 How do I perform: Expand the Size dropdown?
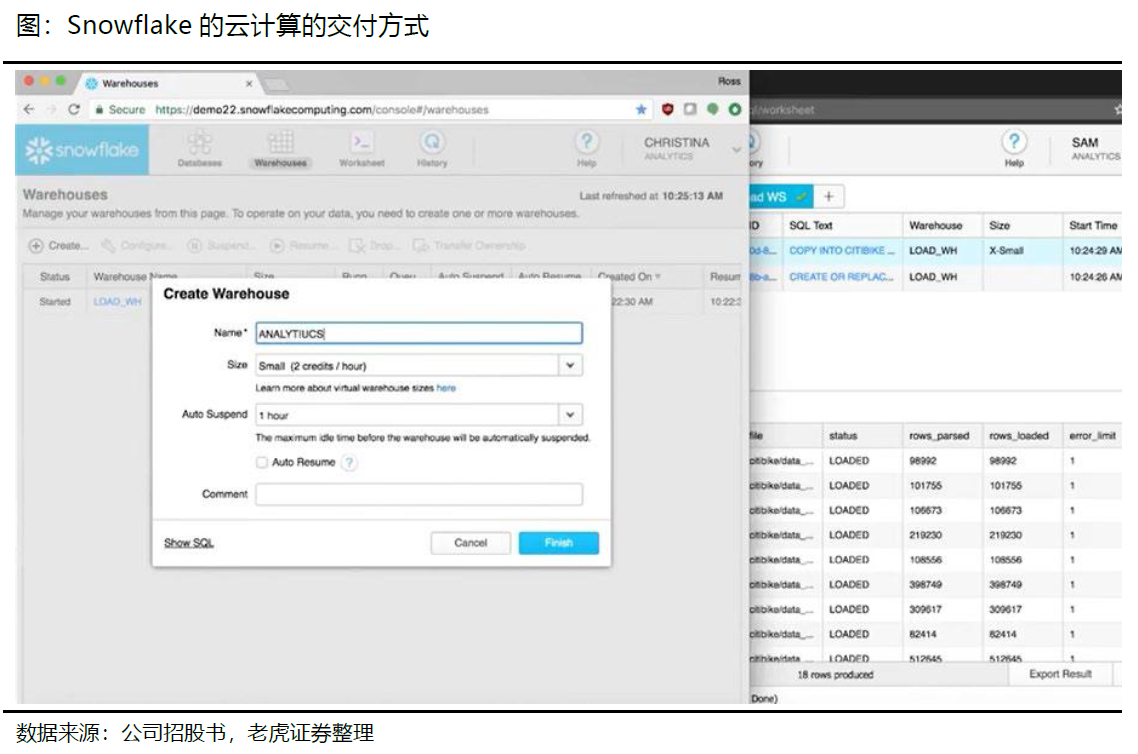[x=570, y=366]
